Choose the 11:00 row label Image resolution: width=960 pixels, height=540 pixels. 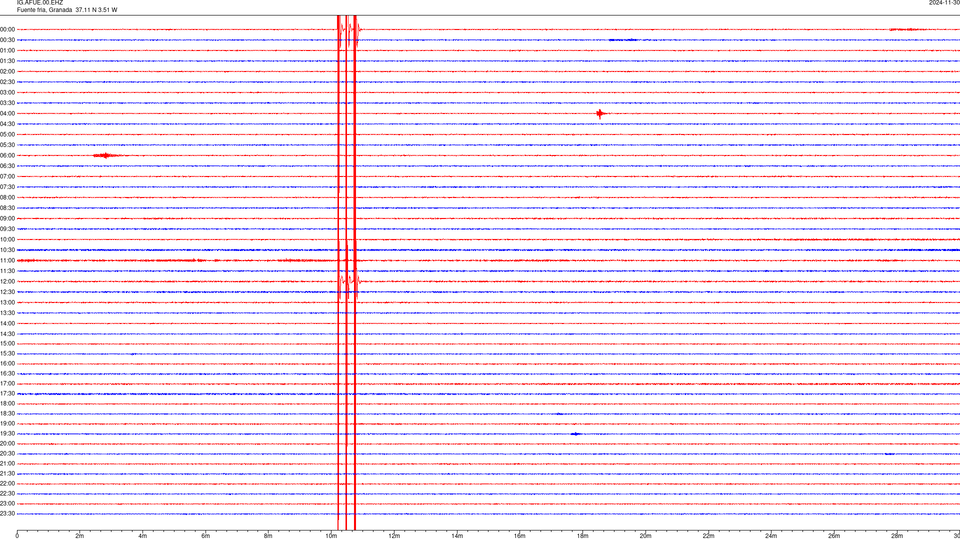7,261
